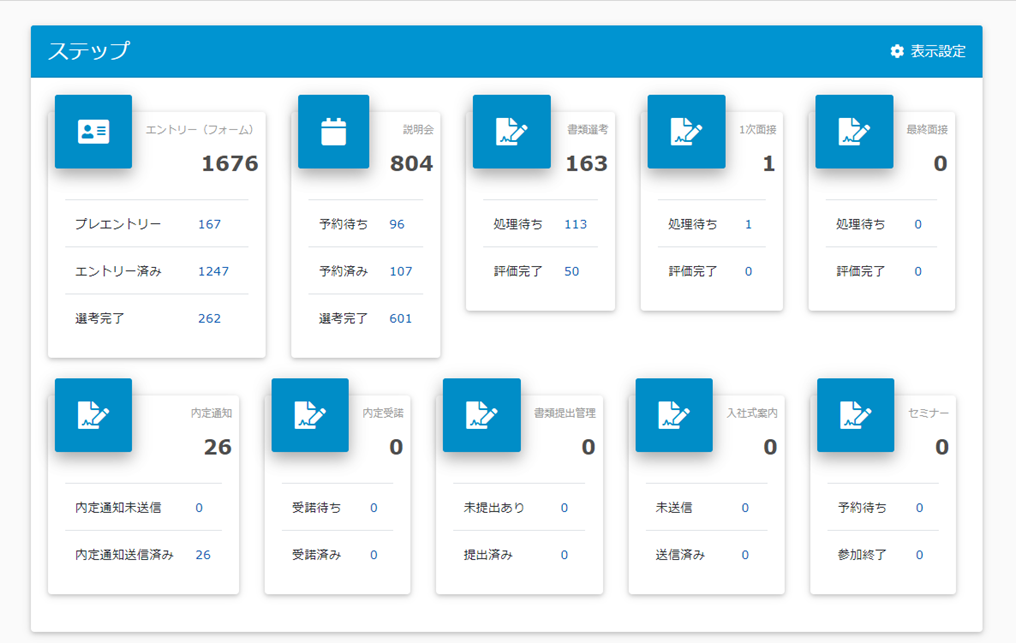Viewport: 1016px width, 643px height.
Task: Select the エントリー（フォーム） card icon
Action: point(93,132)
